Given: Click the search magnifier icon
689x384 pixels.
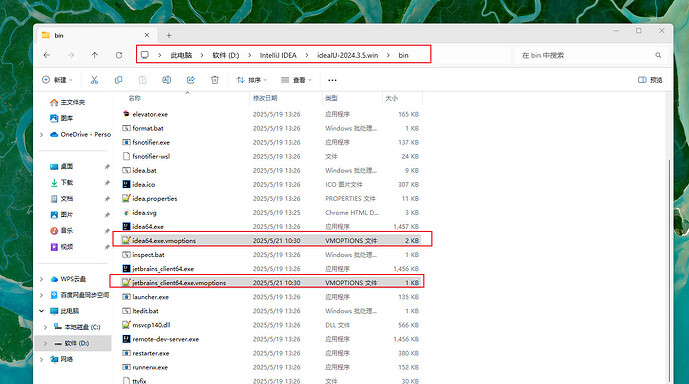Looking at the screenshot, I should coord(658,55).
